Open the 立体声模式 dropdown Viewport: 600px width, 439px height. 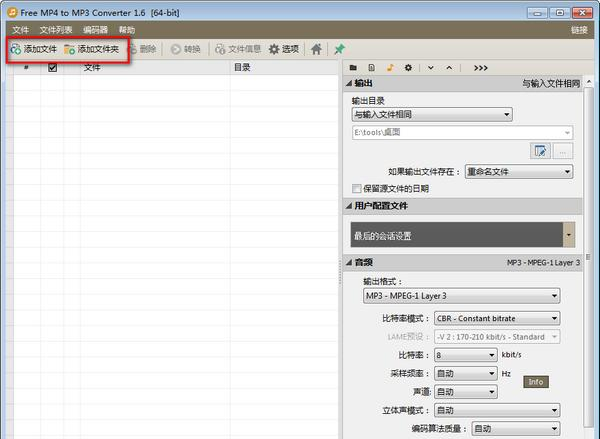(x=497, y=410)
